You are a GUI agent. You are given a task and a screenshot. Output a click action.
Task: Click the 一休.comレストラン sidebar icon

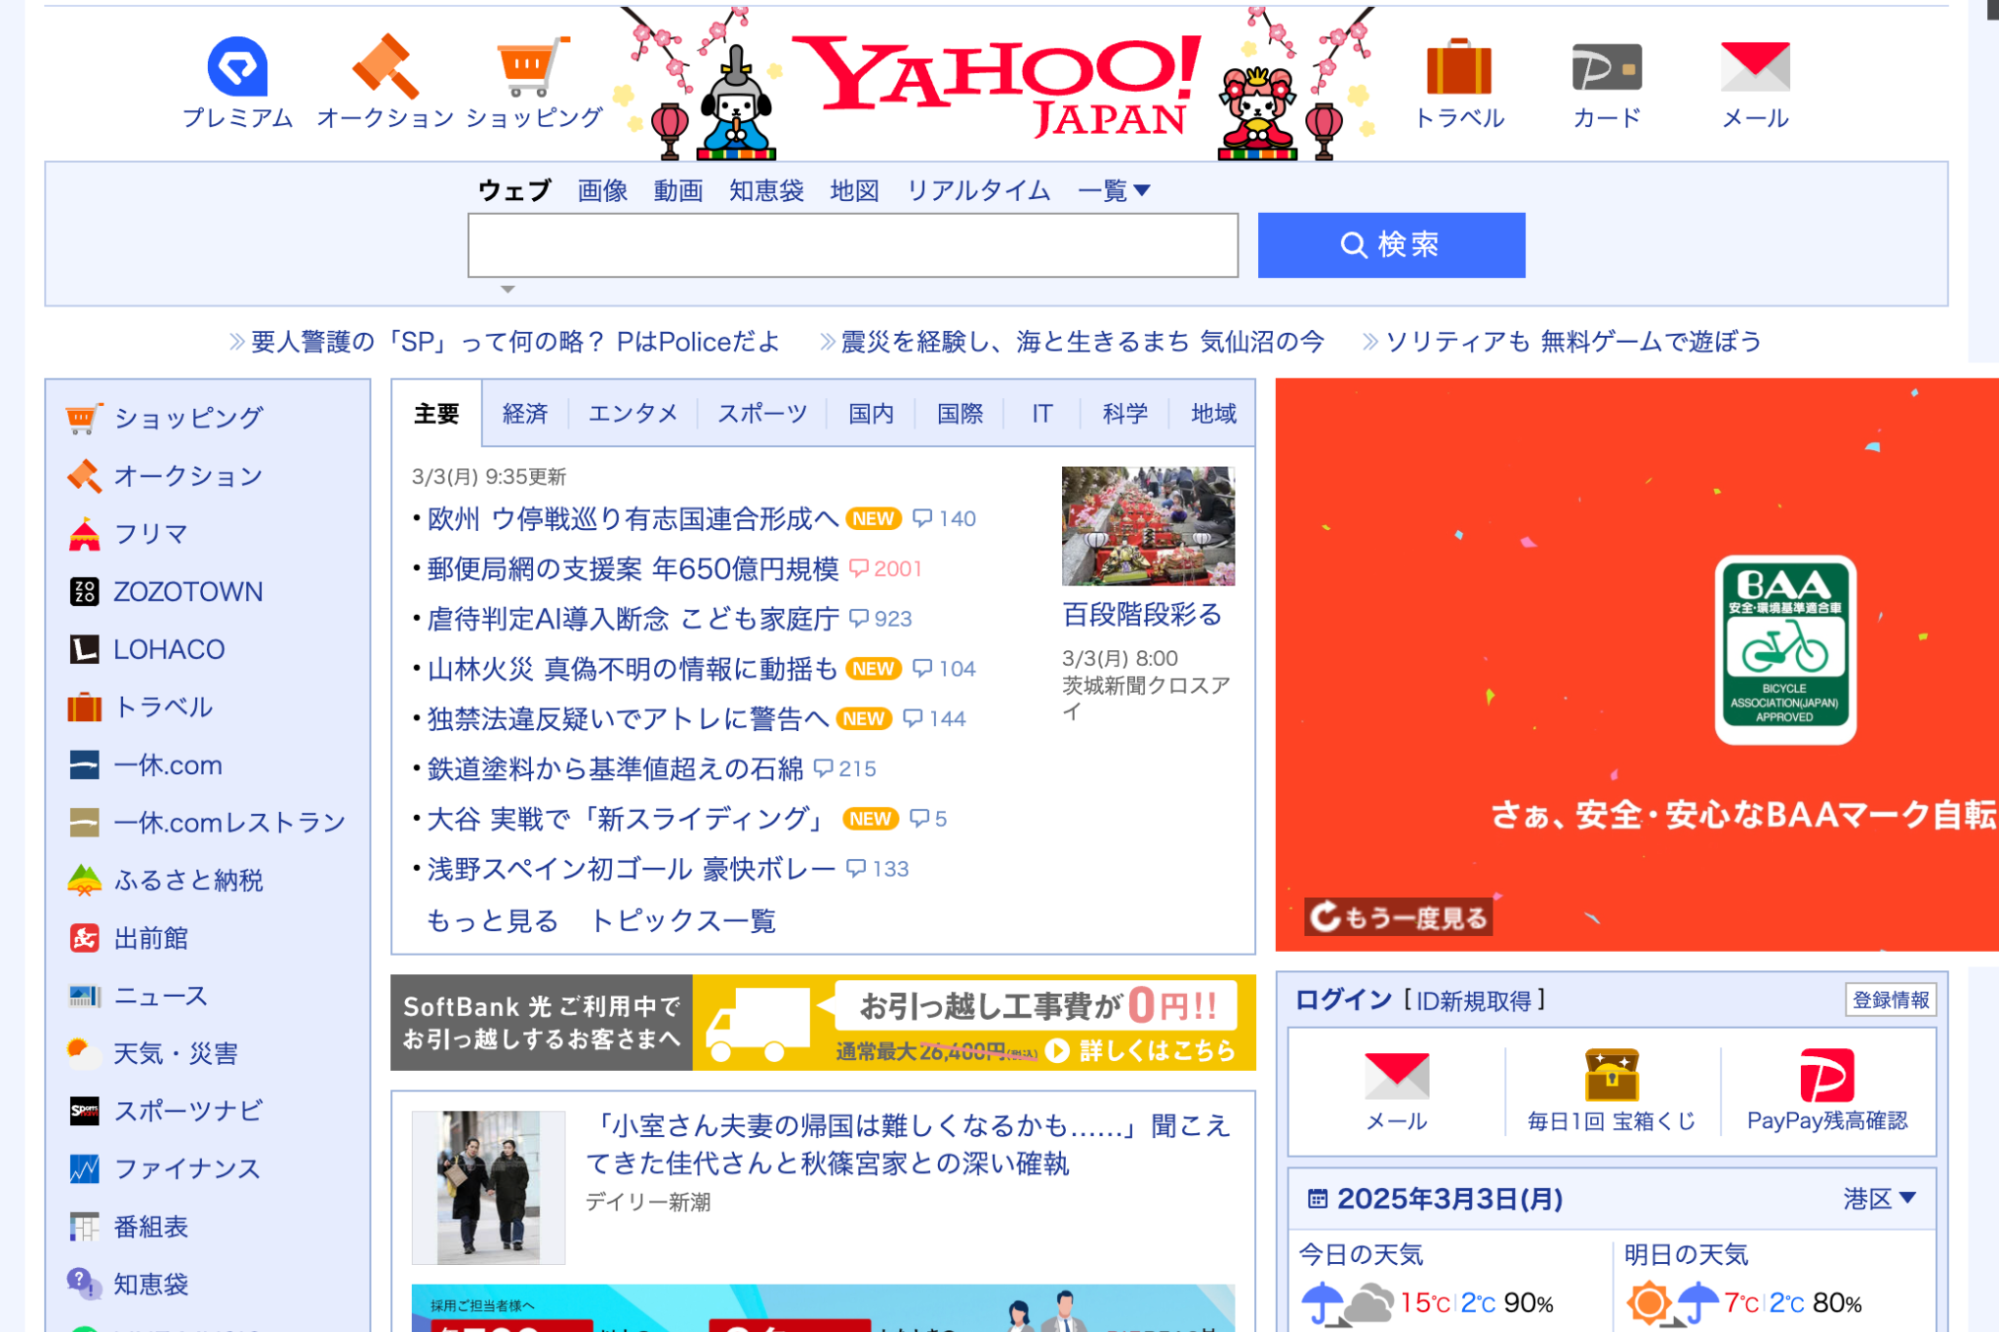point(84,822)
